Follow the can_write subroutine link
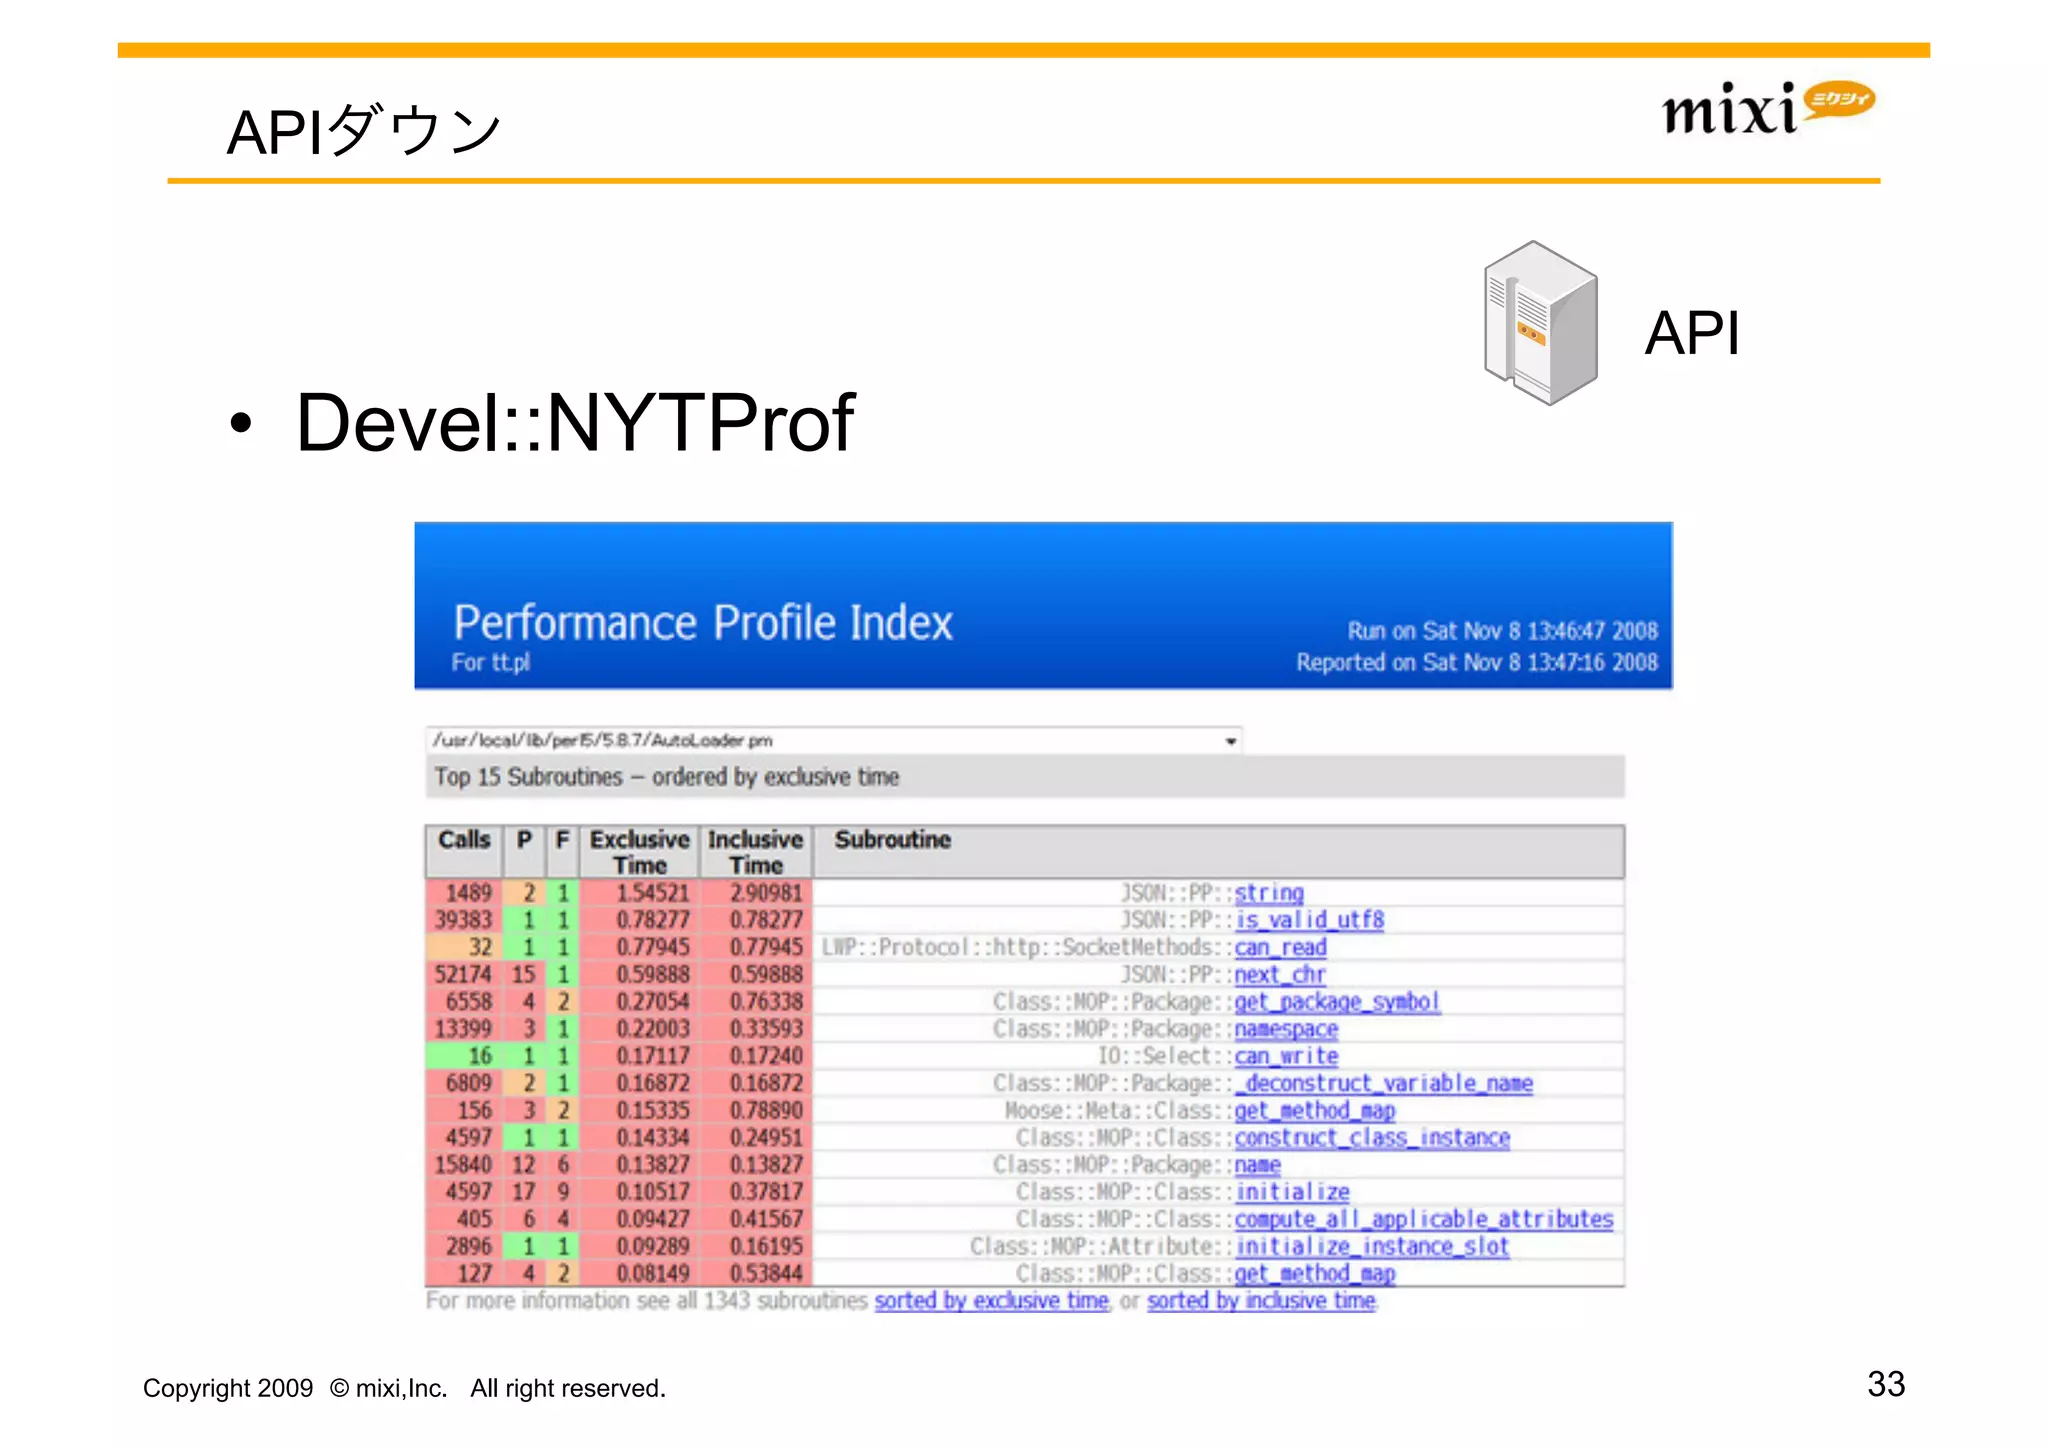2048x1447 pixels. [x=1285, y=1056]
